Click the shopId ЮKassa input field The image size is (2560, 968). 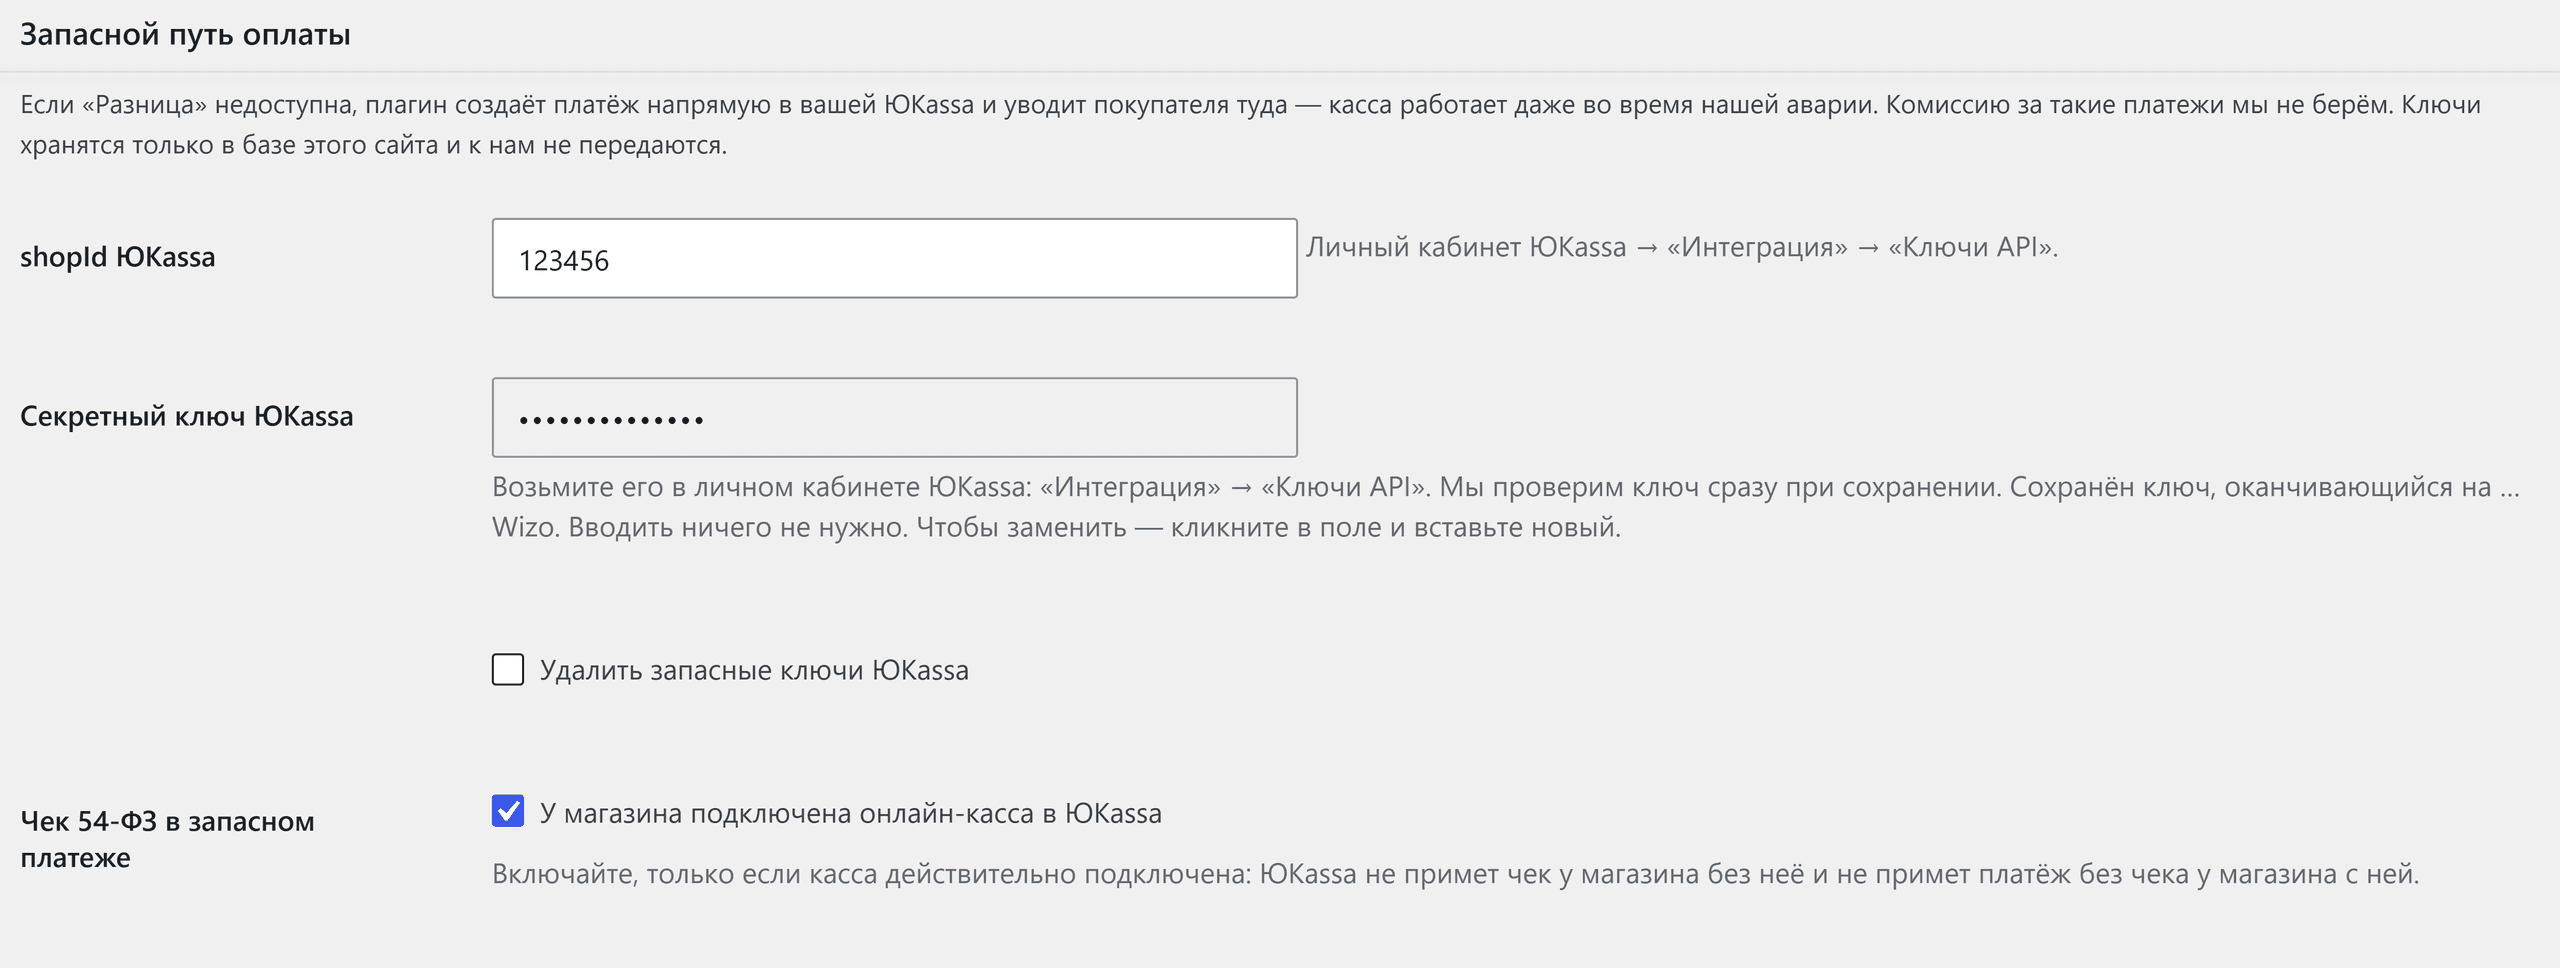coord(894,258)
